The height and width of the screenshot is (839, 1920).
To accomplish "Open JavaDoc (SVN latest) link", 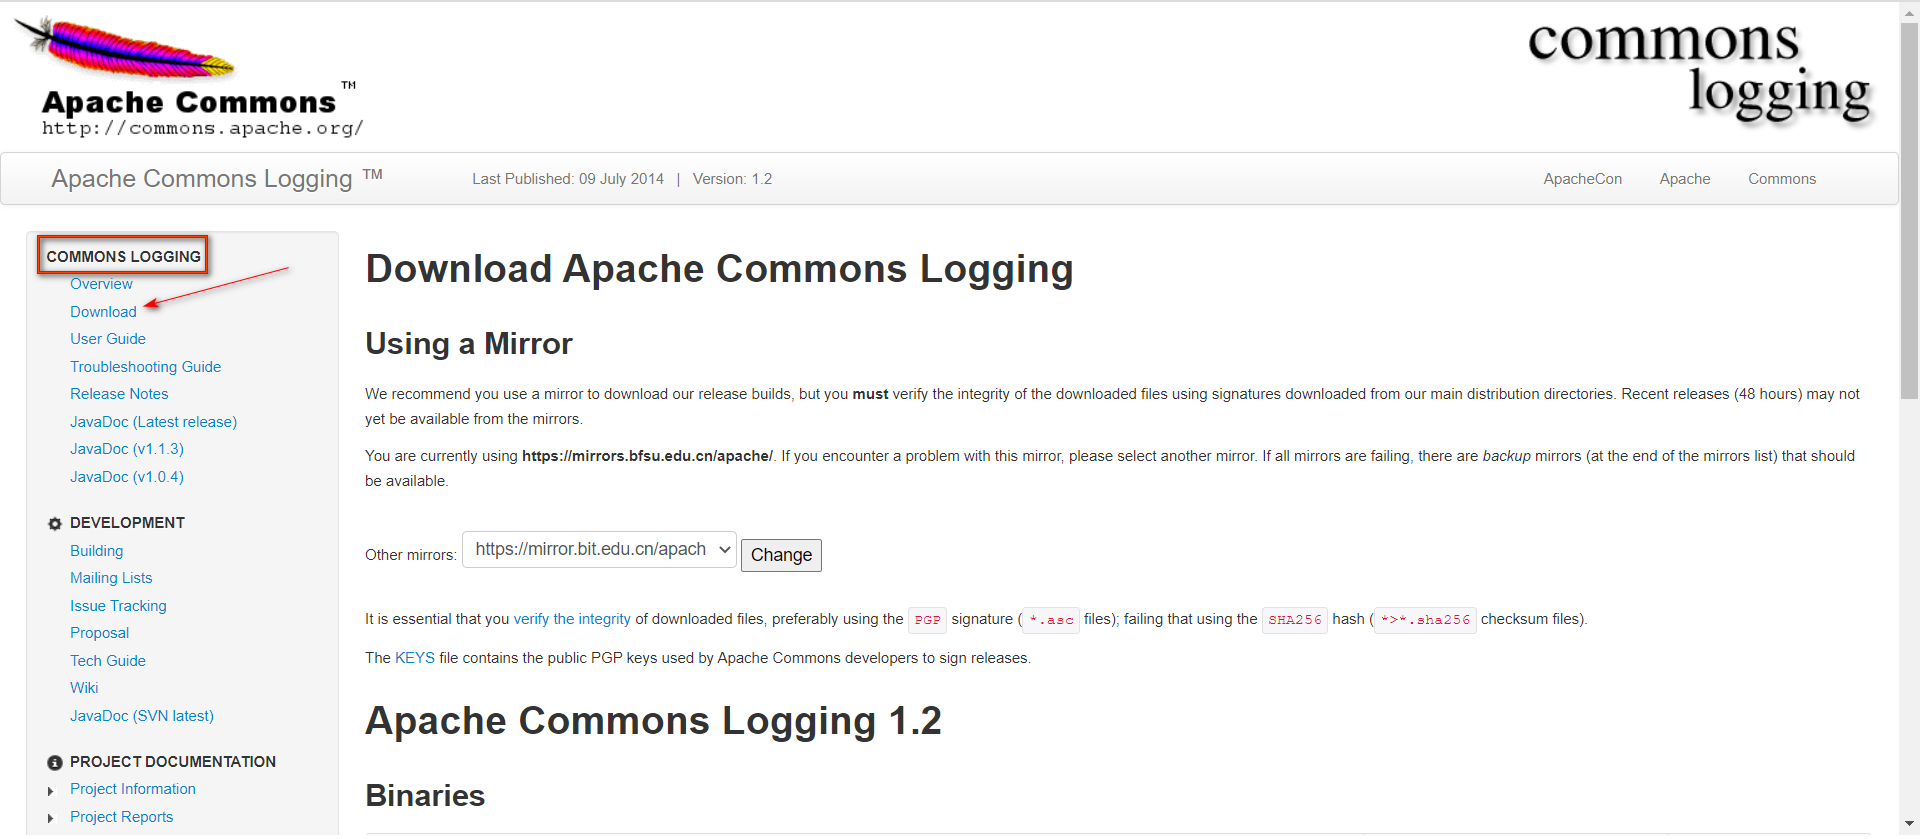I will coord(142,716).
